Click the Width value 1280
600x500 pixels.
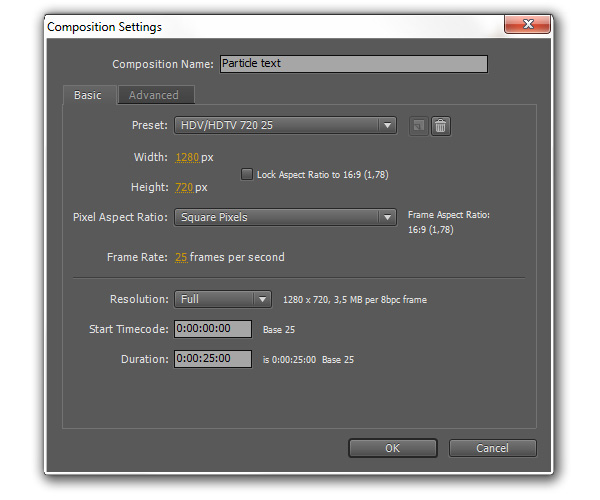click(187, 157)
